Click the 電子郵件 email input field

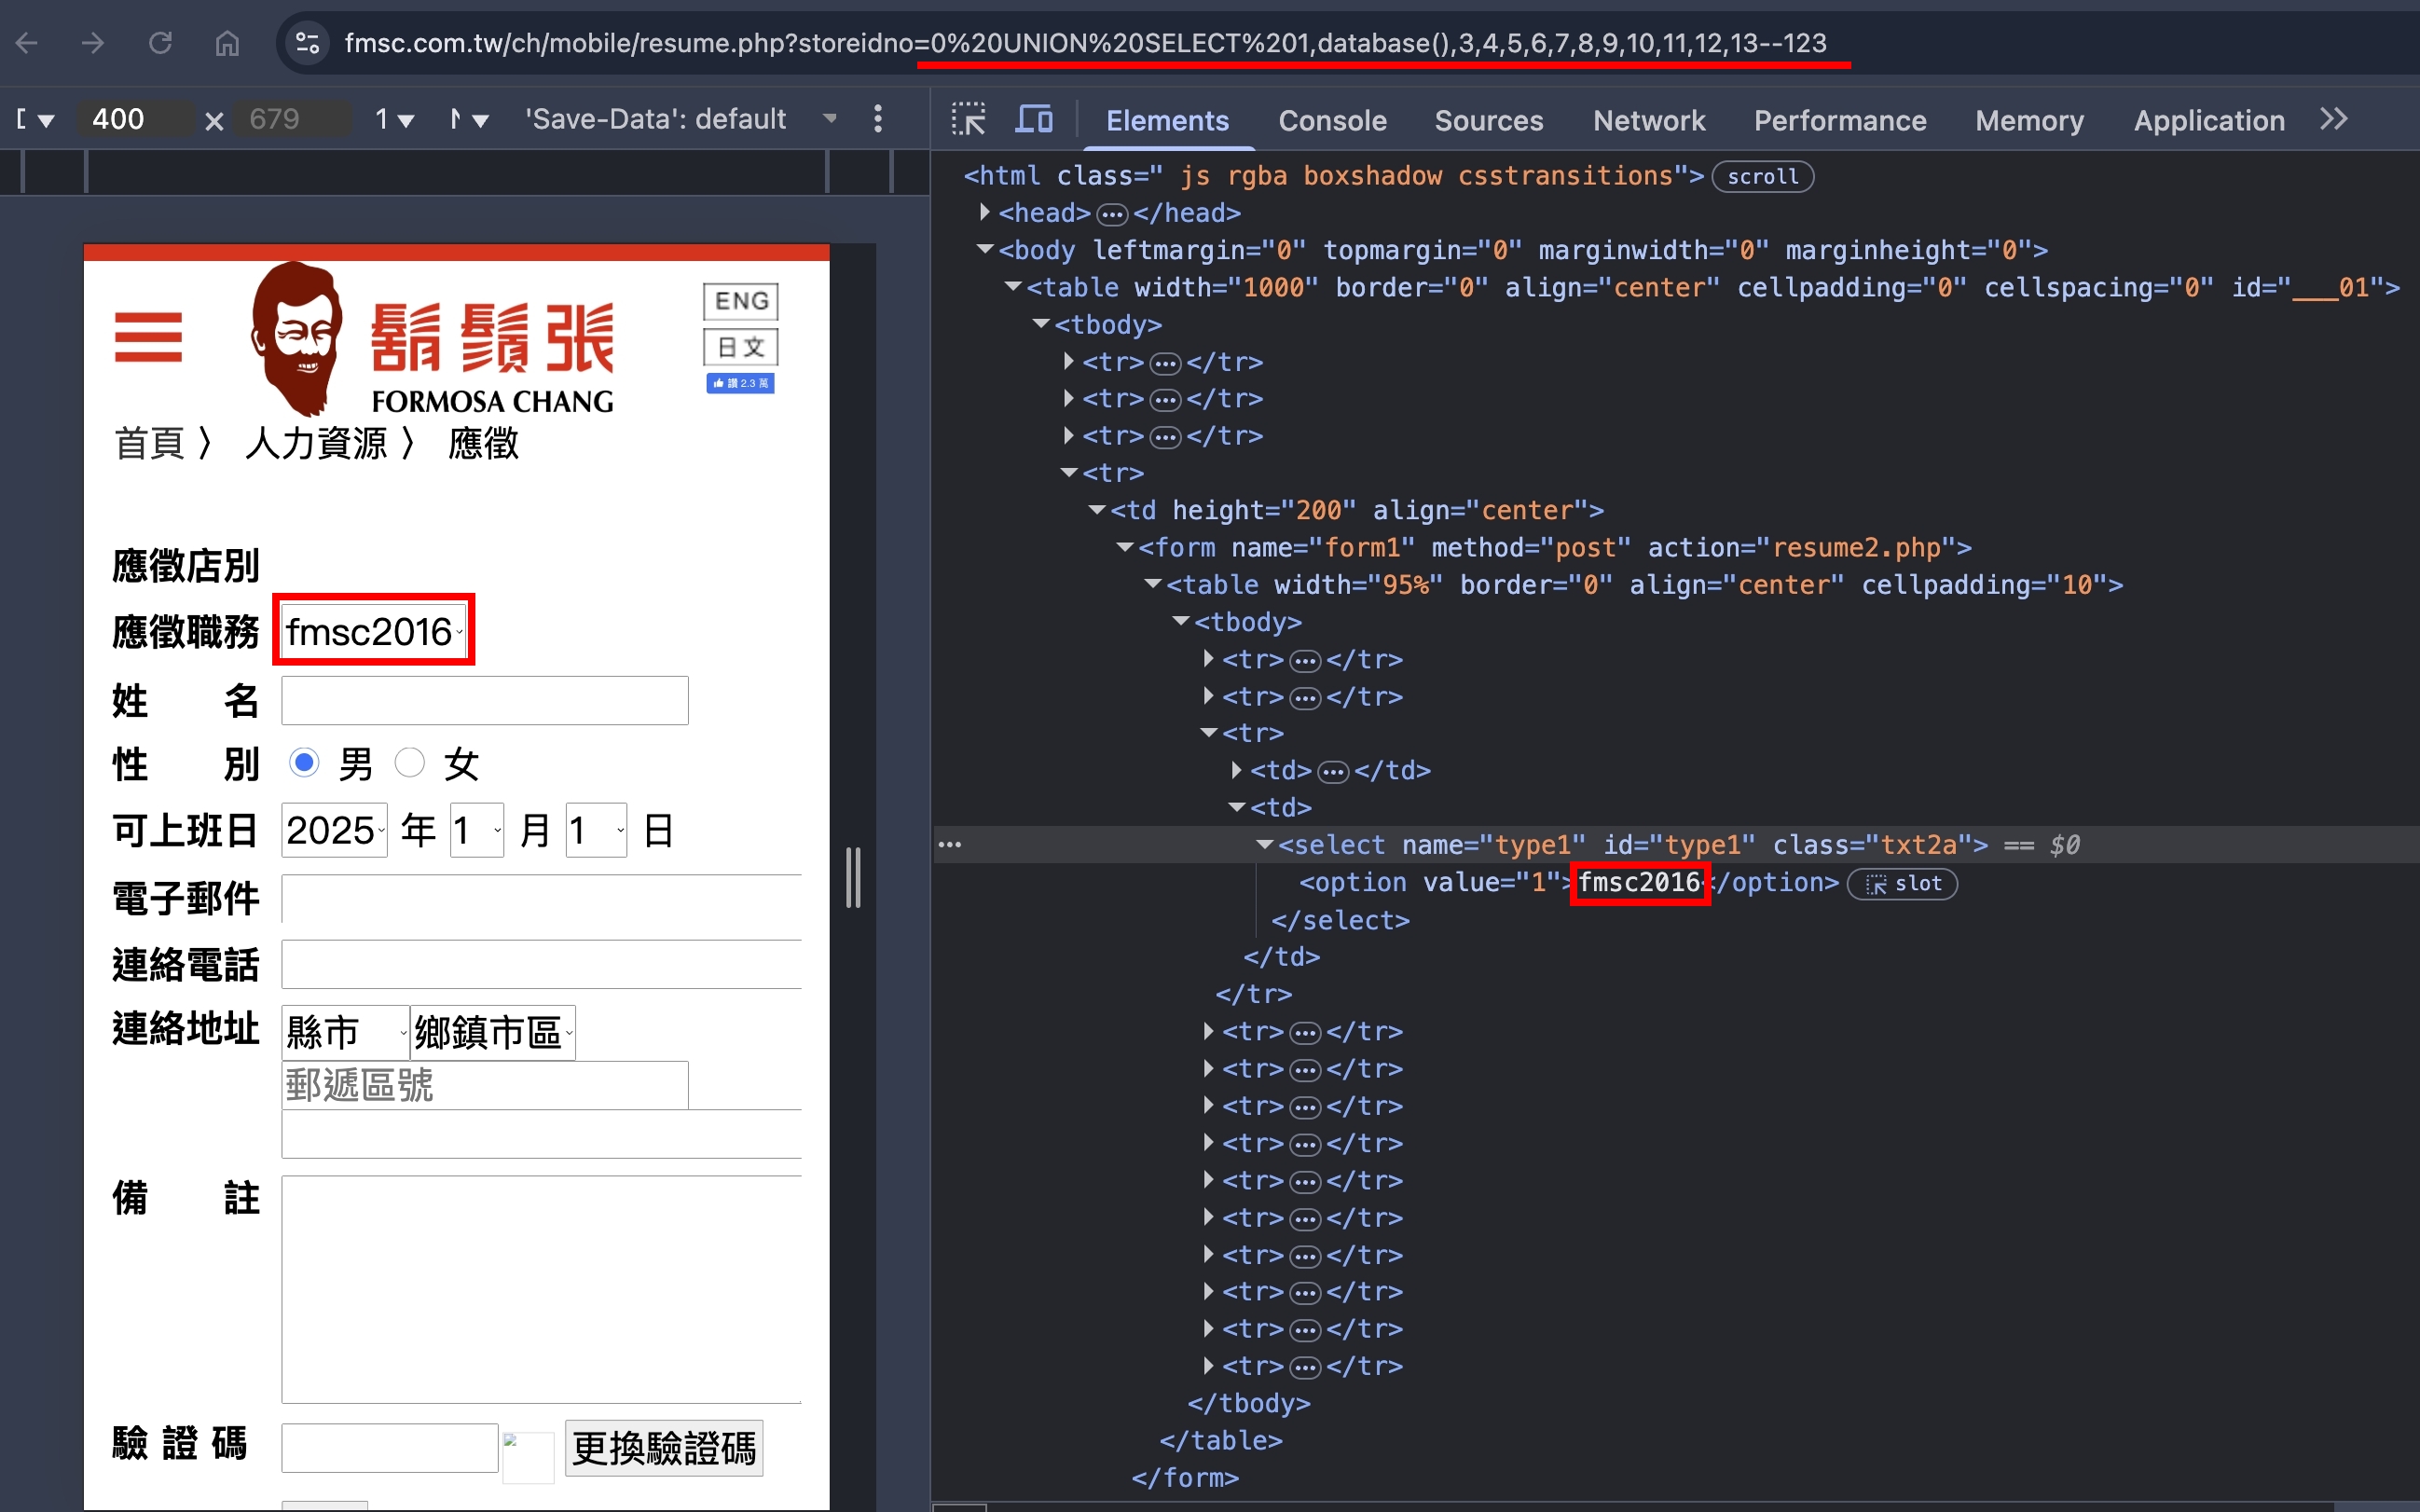click(x=542, y=898)
